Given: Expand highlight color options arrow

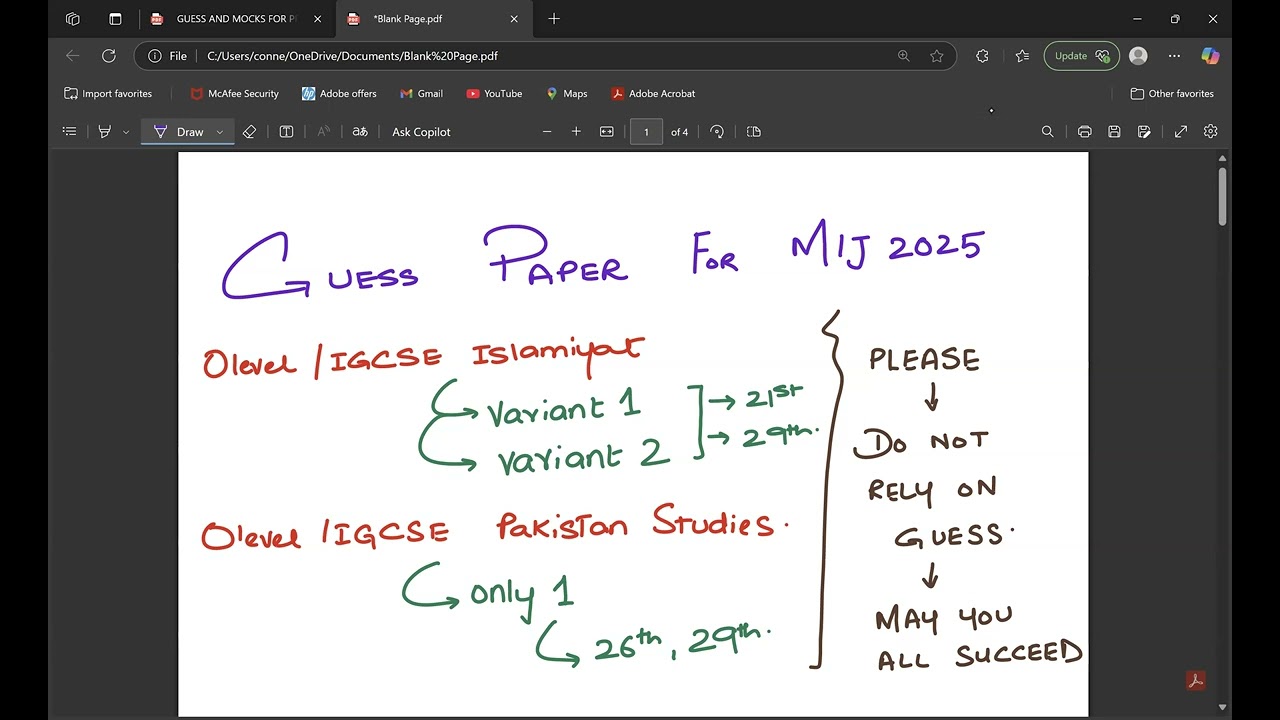Looking at the screenshot, I should point(126,132).
